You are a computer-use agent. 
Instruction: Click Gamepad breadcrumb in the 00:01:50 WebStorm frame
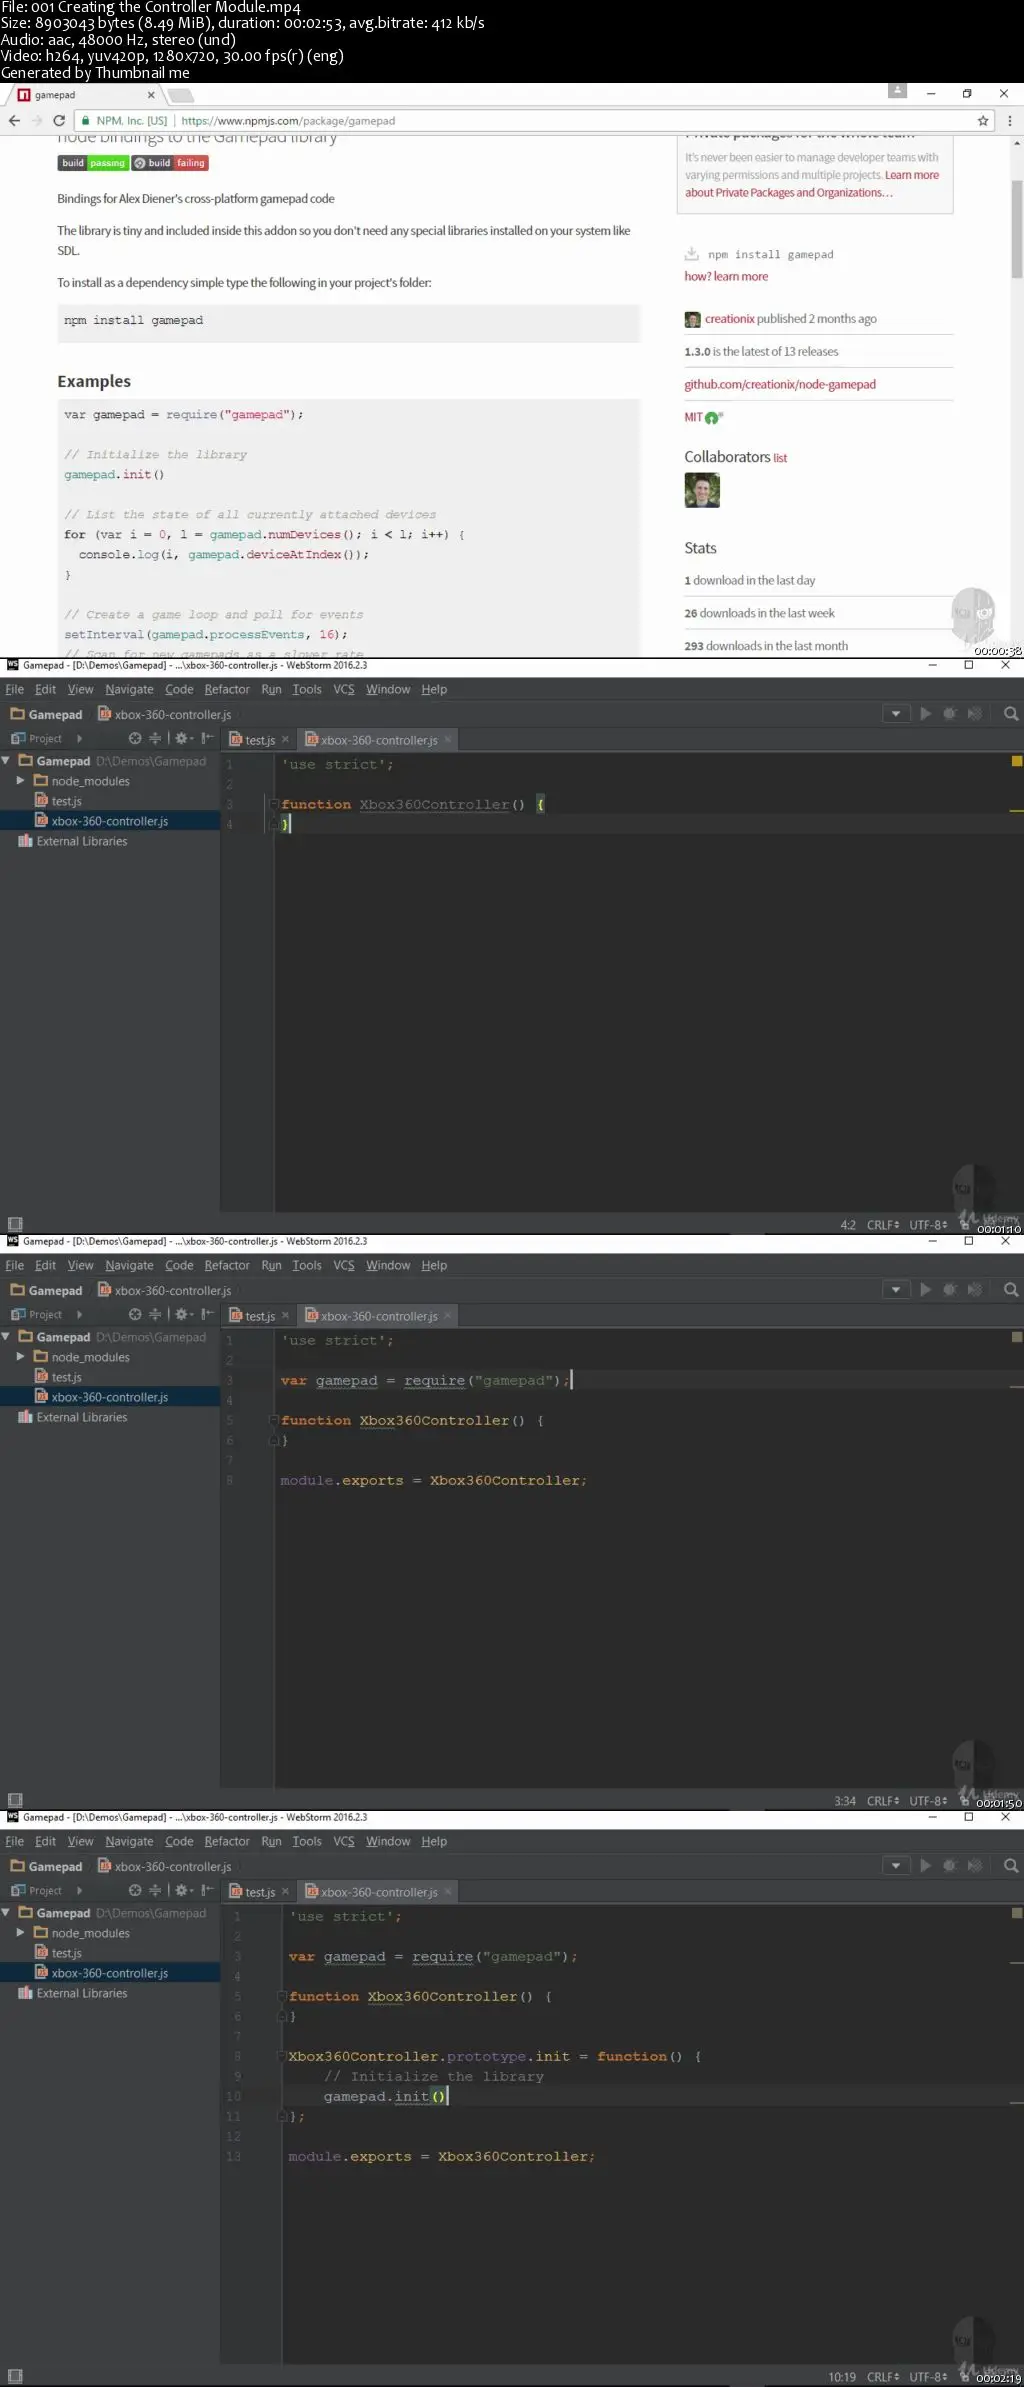(x=47, y=1290)
